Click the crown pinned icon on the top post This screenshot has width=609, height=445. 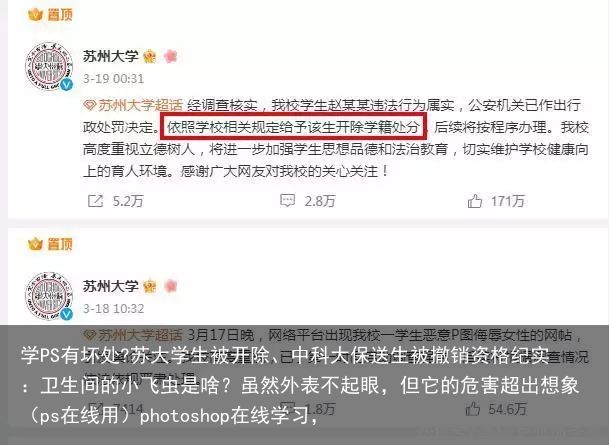(35, 15)
